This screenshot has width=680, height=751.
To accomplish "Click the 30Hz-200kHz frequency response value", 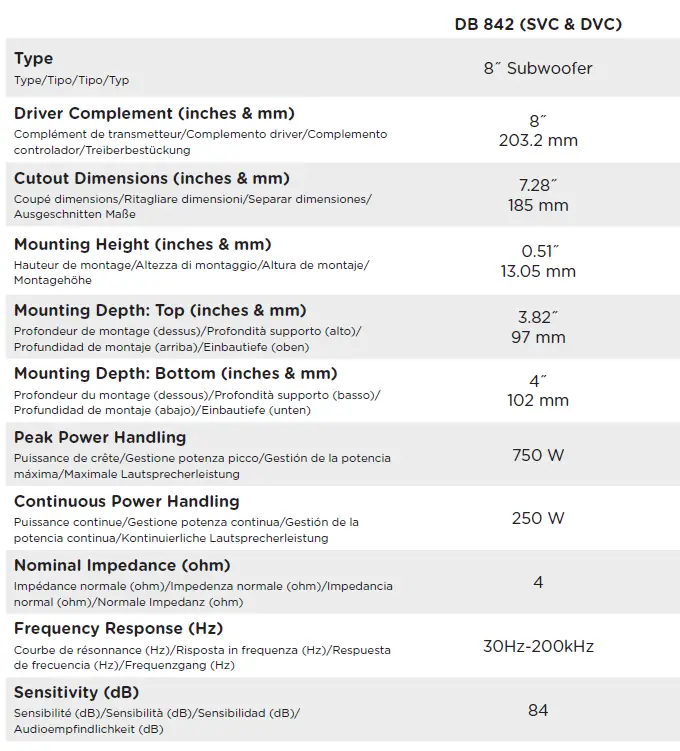I will 538,646.
